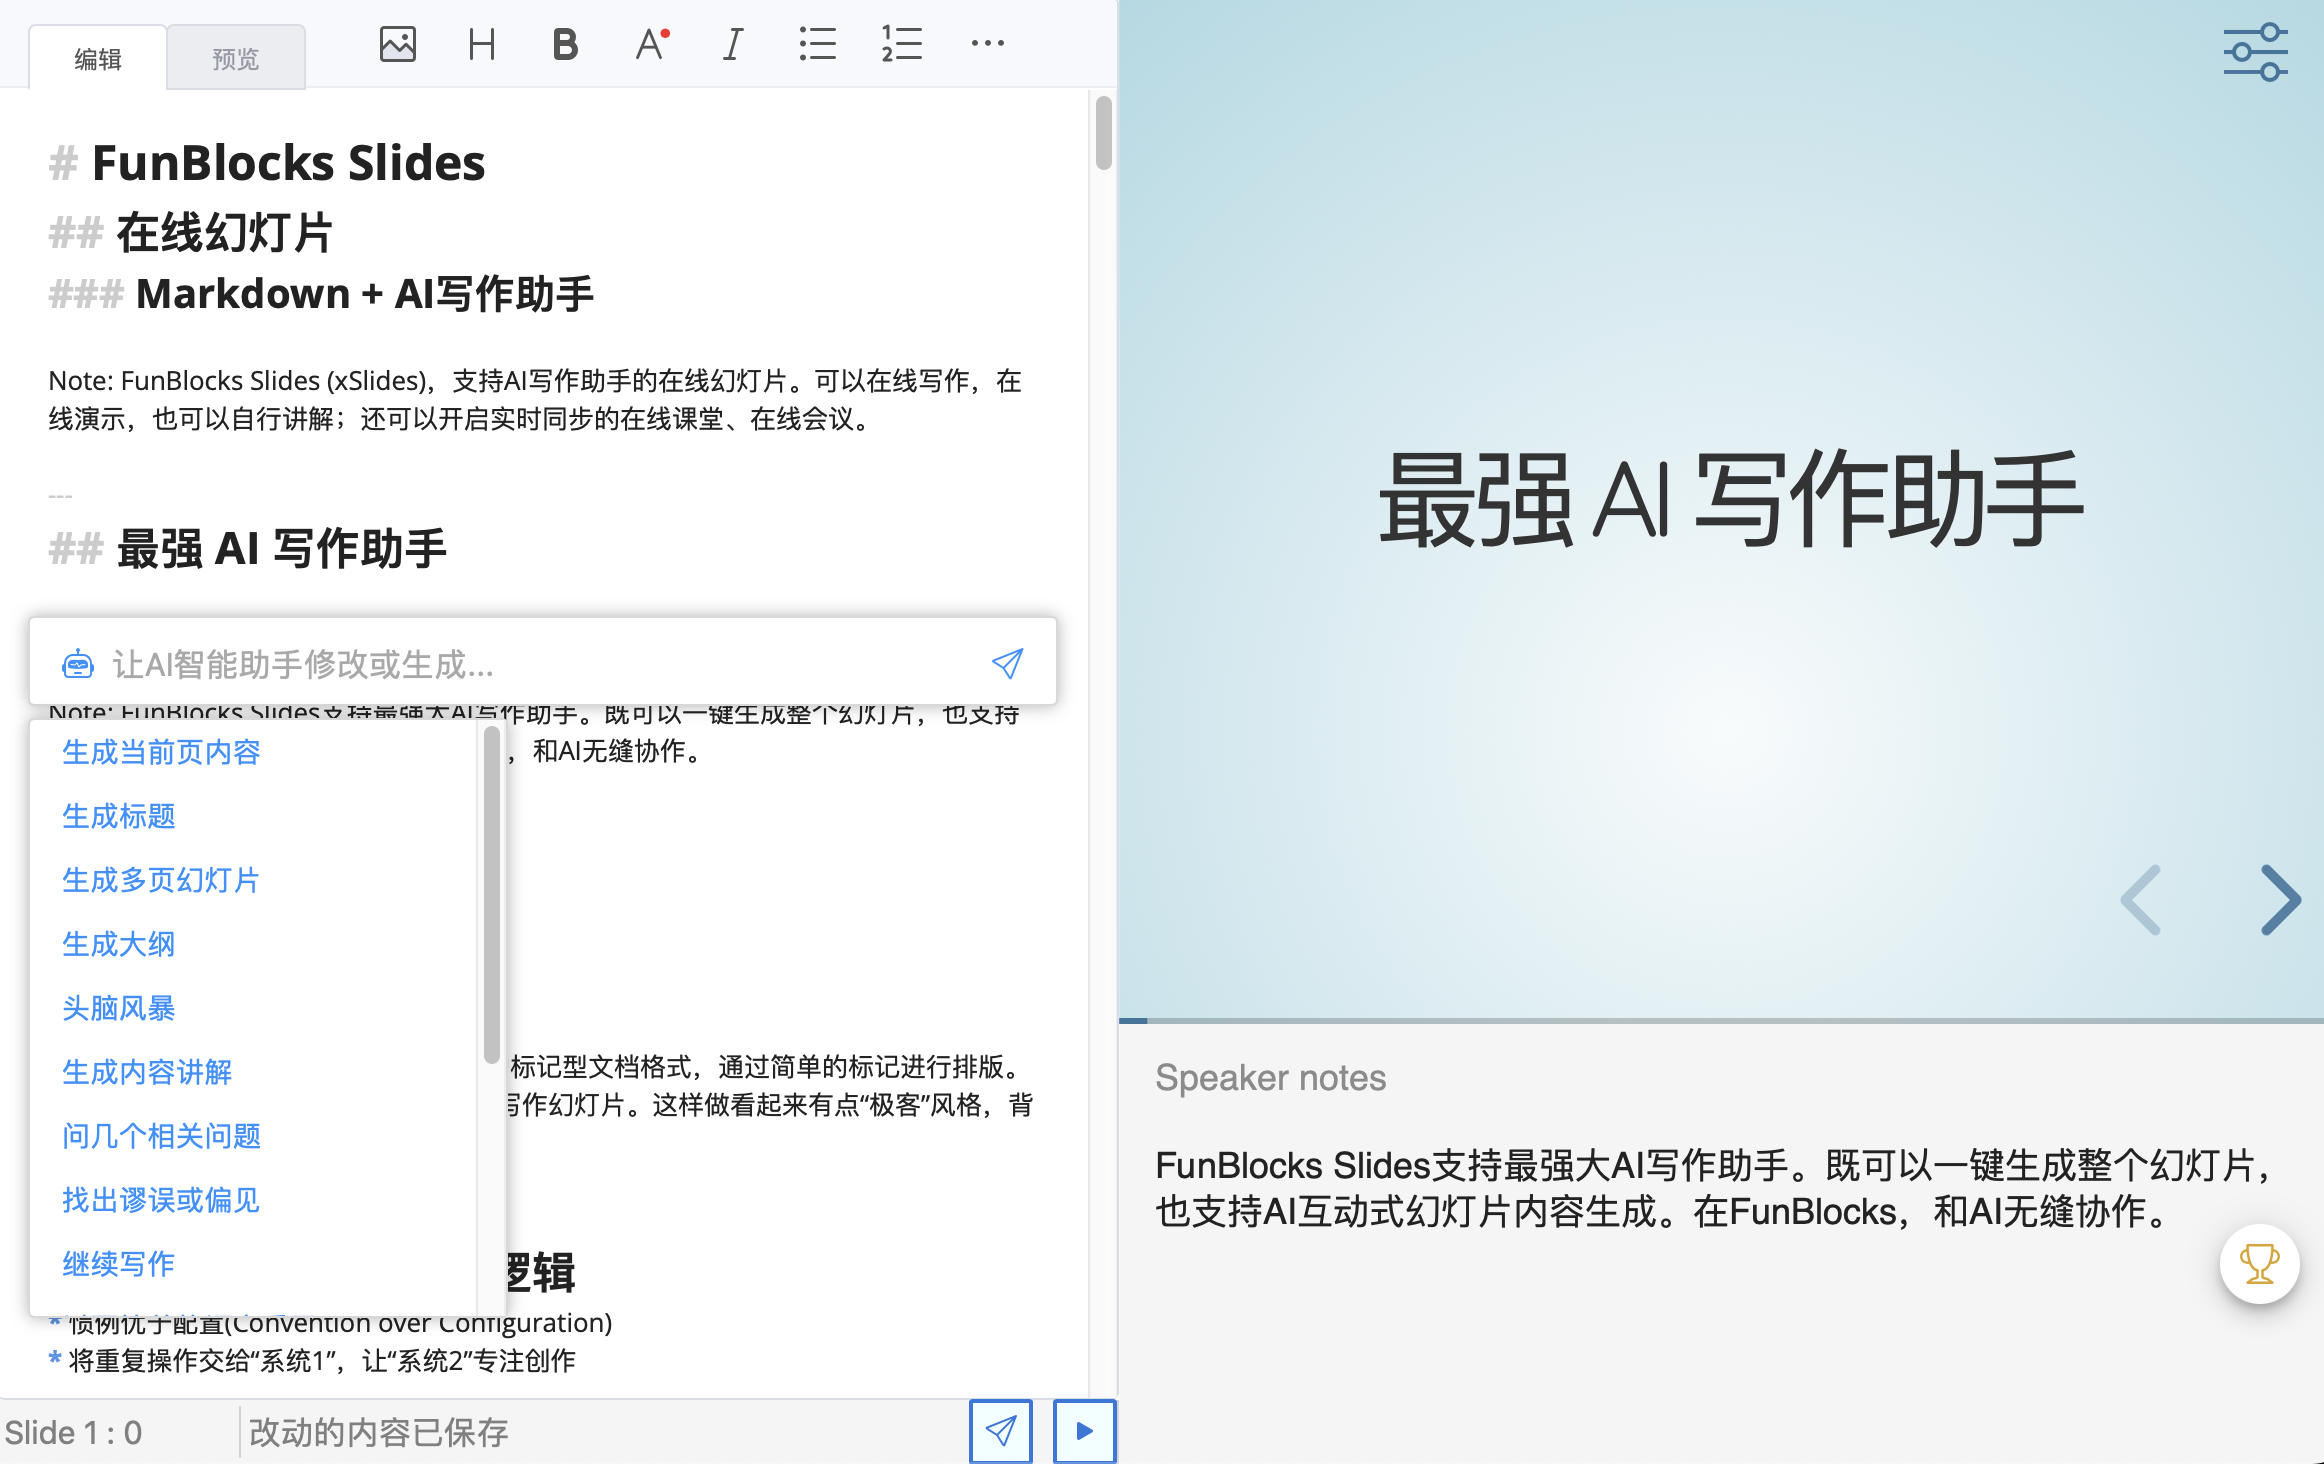The height and width of the screenshot is (1464, 2324).
Task: Click the share button in the bottom bar
Action: click(x=1001, y=1431)
